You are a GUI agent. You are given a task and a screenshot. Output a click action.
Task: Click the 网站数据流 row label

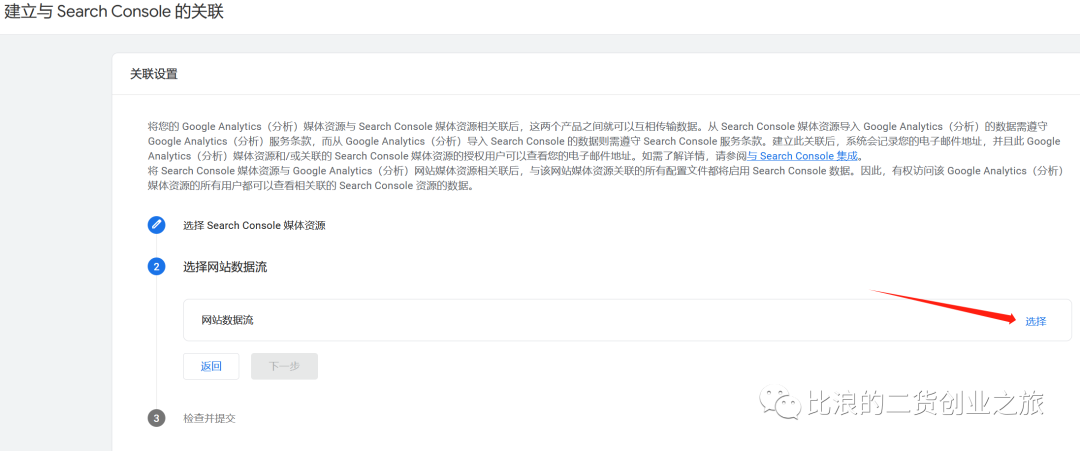click(x=227, y=320)
